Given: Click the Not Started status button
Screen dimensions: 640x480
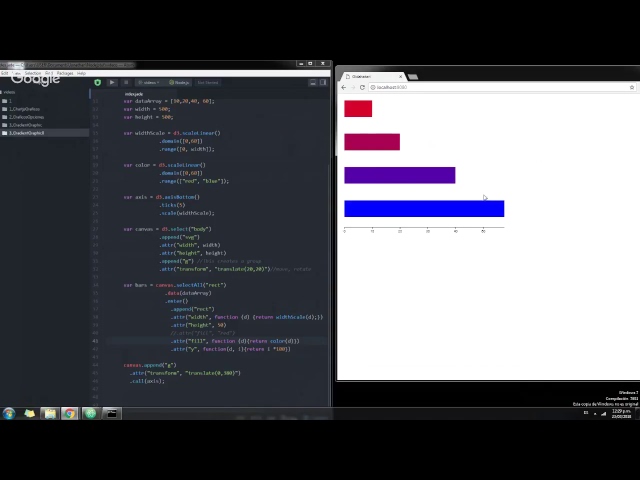Looking at the screenshot, I should pyautogui.click(x=208, y=82).
